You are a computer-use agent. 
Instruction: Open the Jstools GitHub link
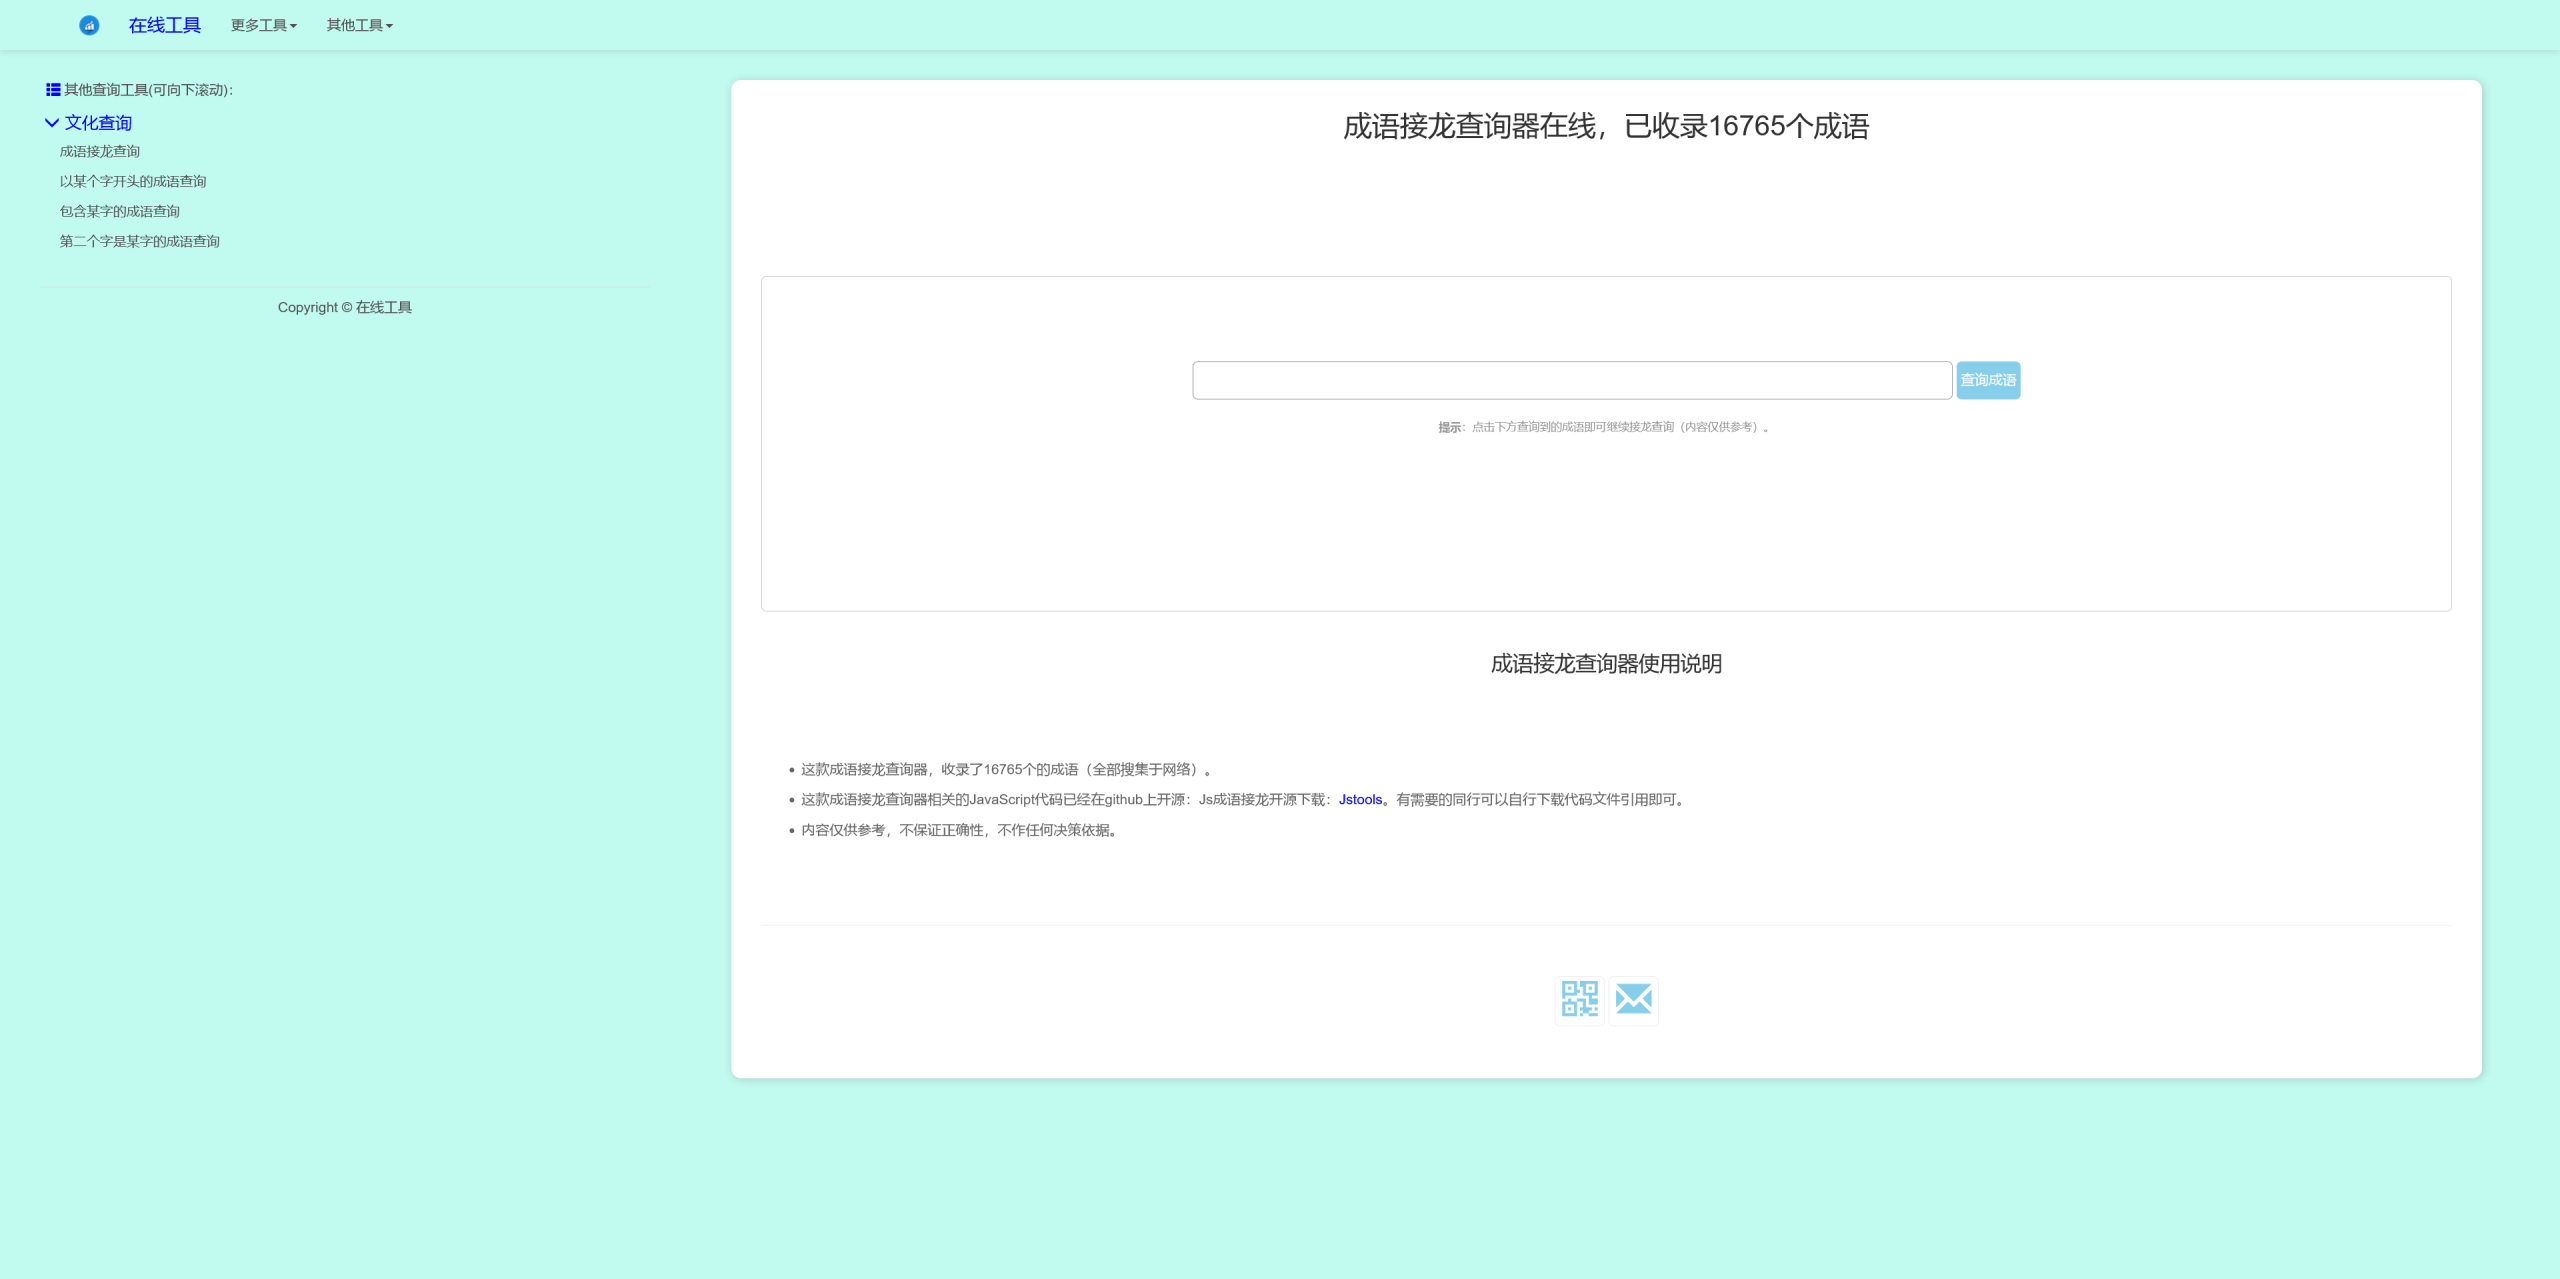(1360, 800)
